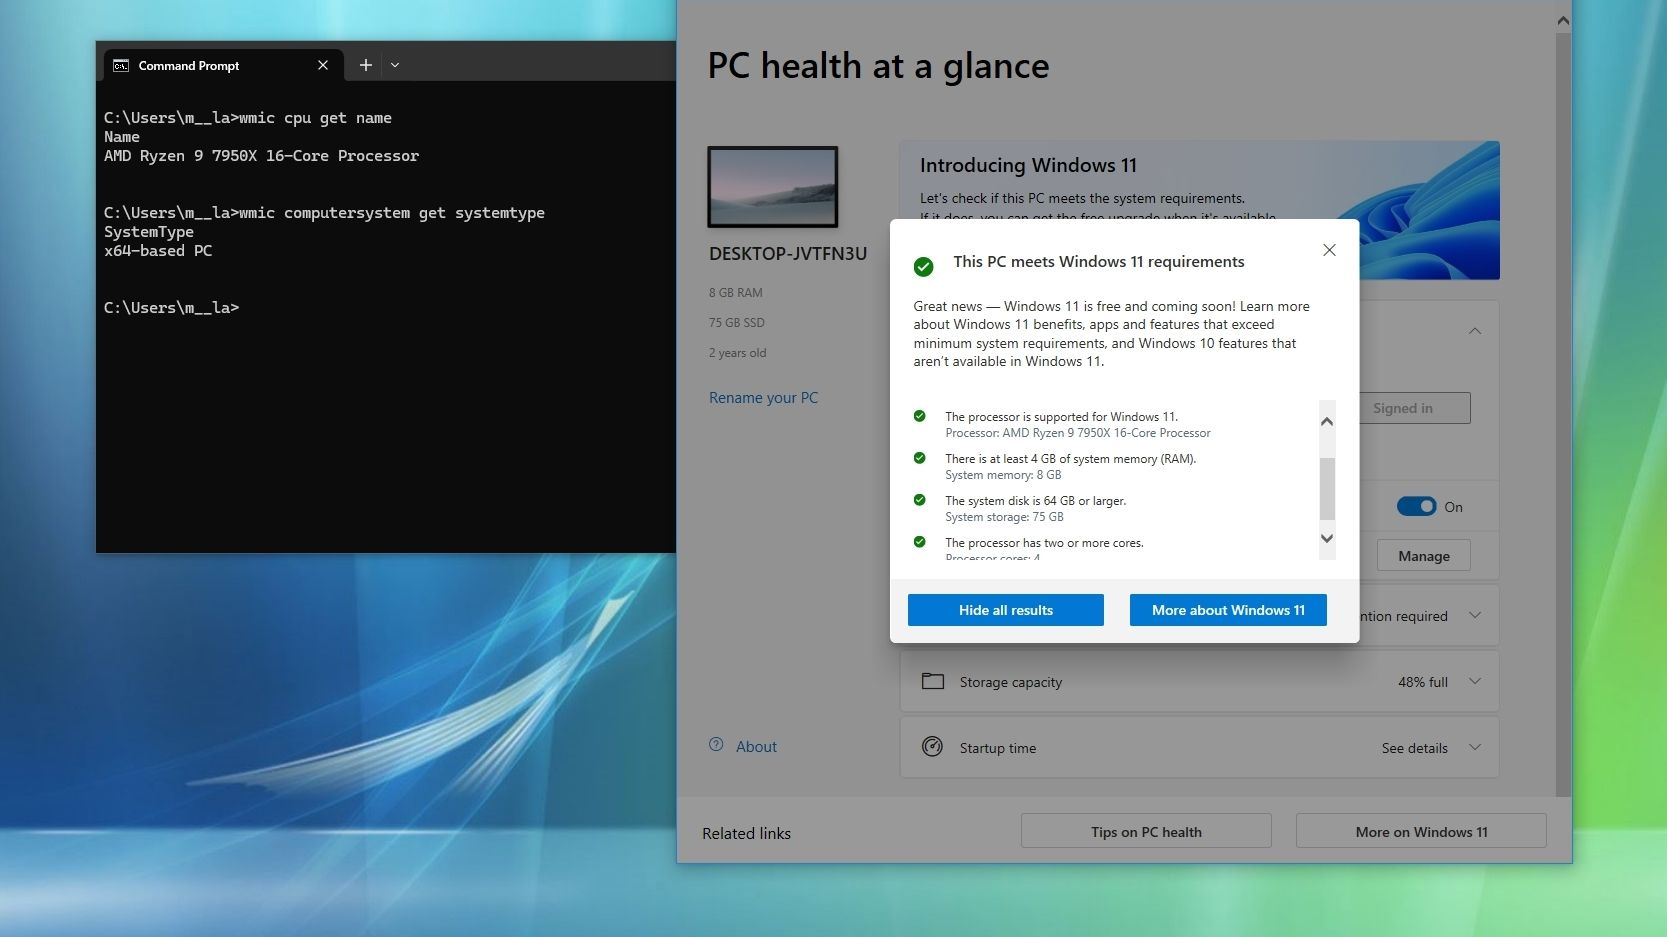Click the About question mark icon
The width and height of the screenshot is (1667, 937).
716,745
